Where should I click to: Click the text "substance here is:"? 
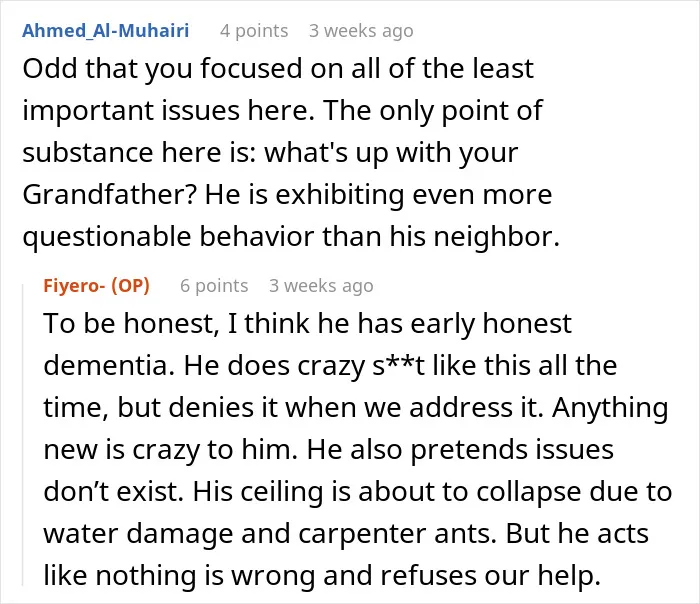(x=139, y=153)
